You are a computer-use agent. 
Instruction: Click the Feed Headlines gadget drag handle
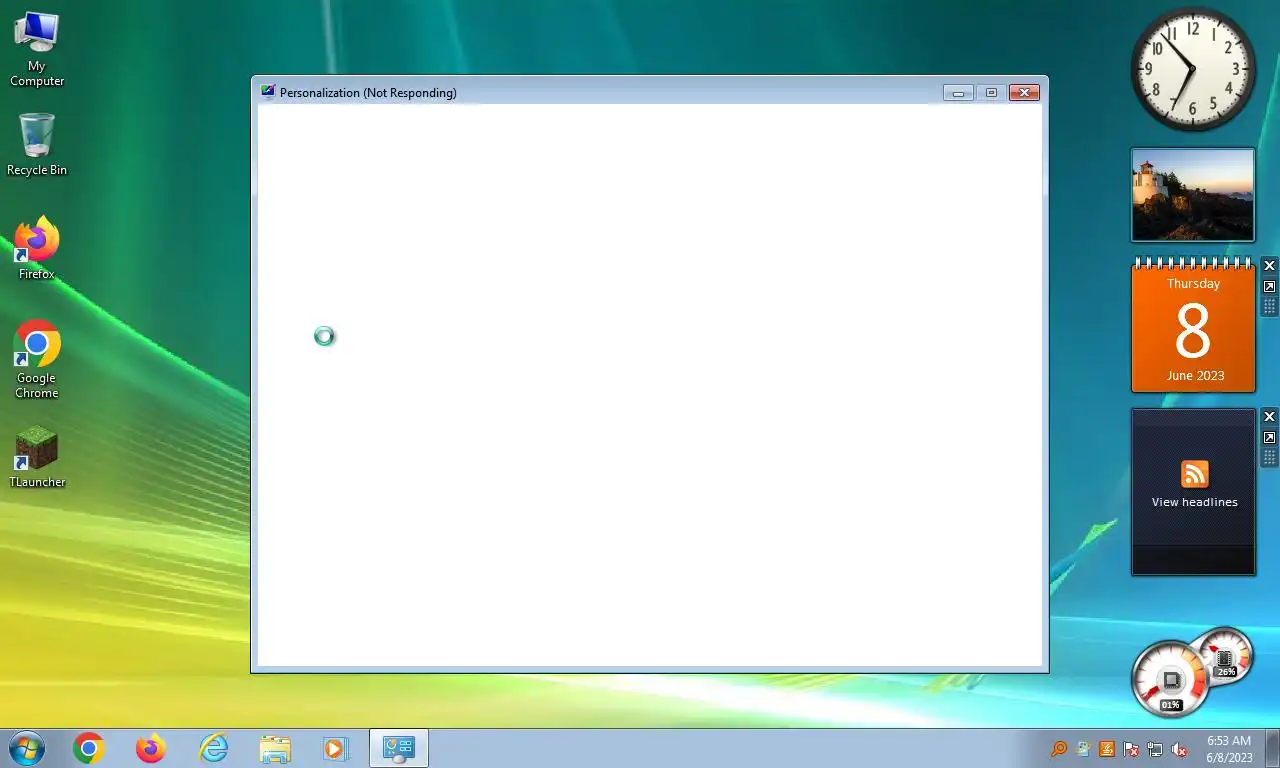point(1269,458)
